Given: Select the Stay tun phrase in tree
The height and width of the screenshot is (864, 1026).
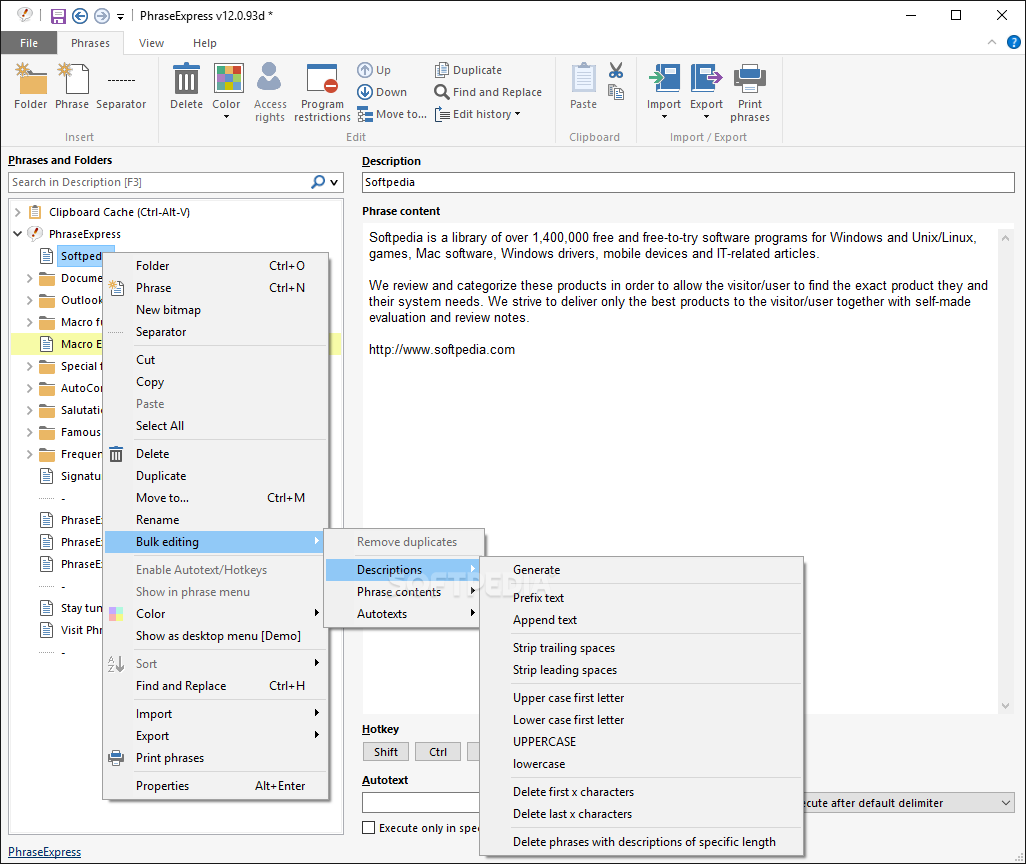Looking at the screenshot, I should 81,607.
